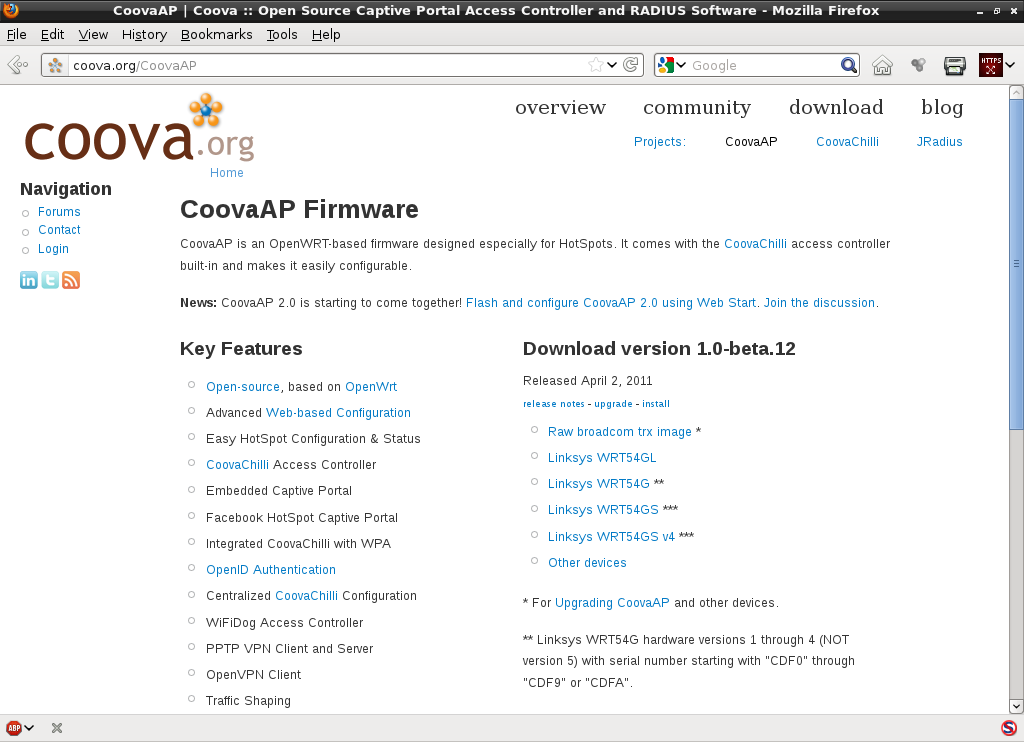Download the Linksys WRT54GL firmware
Viewport: 1024px width, 742px height.
(602, 458)
